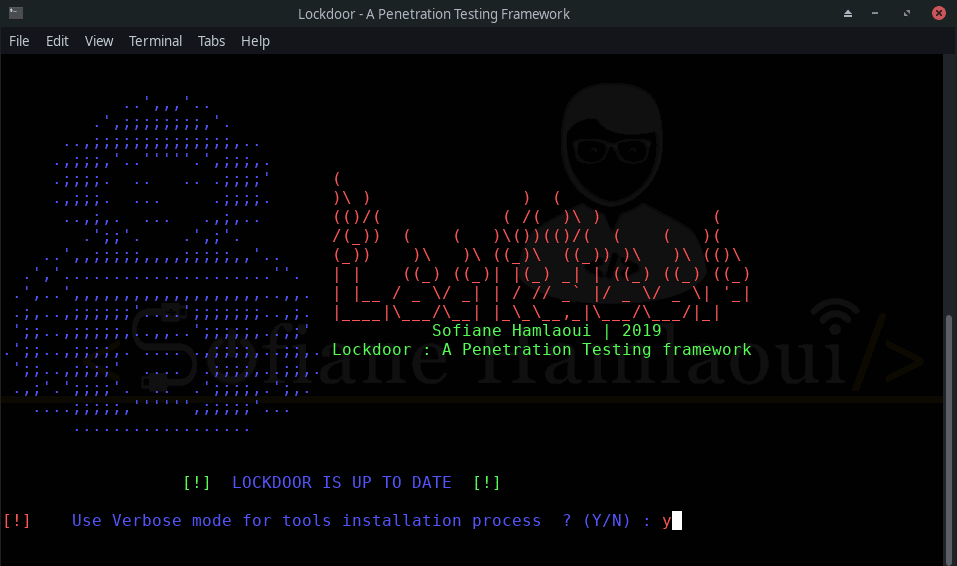Click the blue ASCII art padlock graphic
The image size is (957, 566).
162,264
